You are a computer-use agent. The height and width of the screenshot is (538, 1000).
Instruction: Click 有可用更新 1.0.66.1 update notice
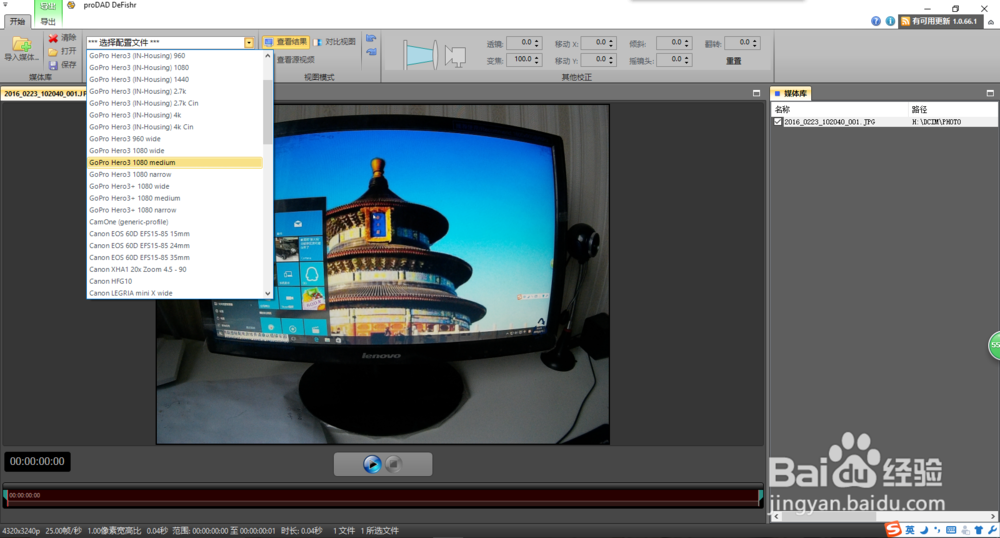939,21
